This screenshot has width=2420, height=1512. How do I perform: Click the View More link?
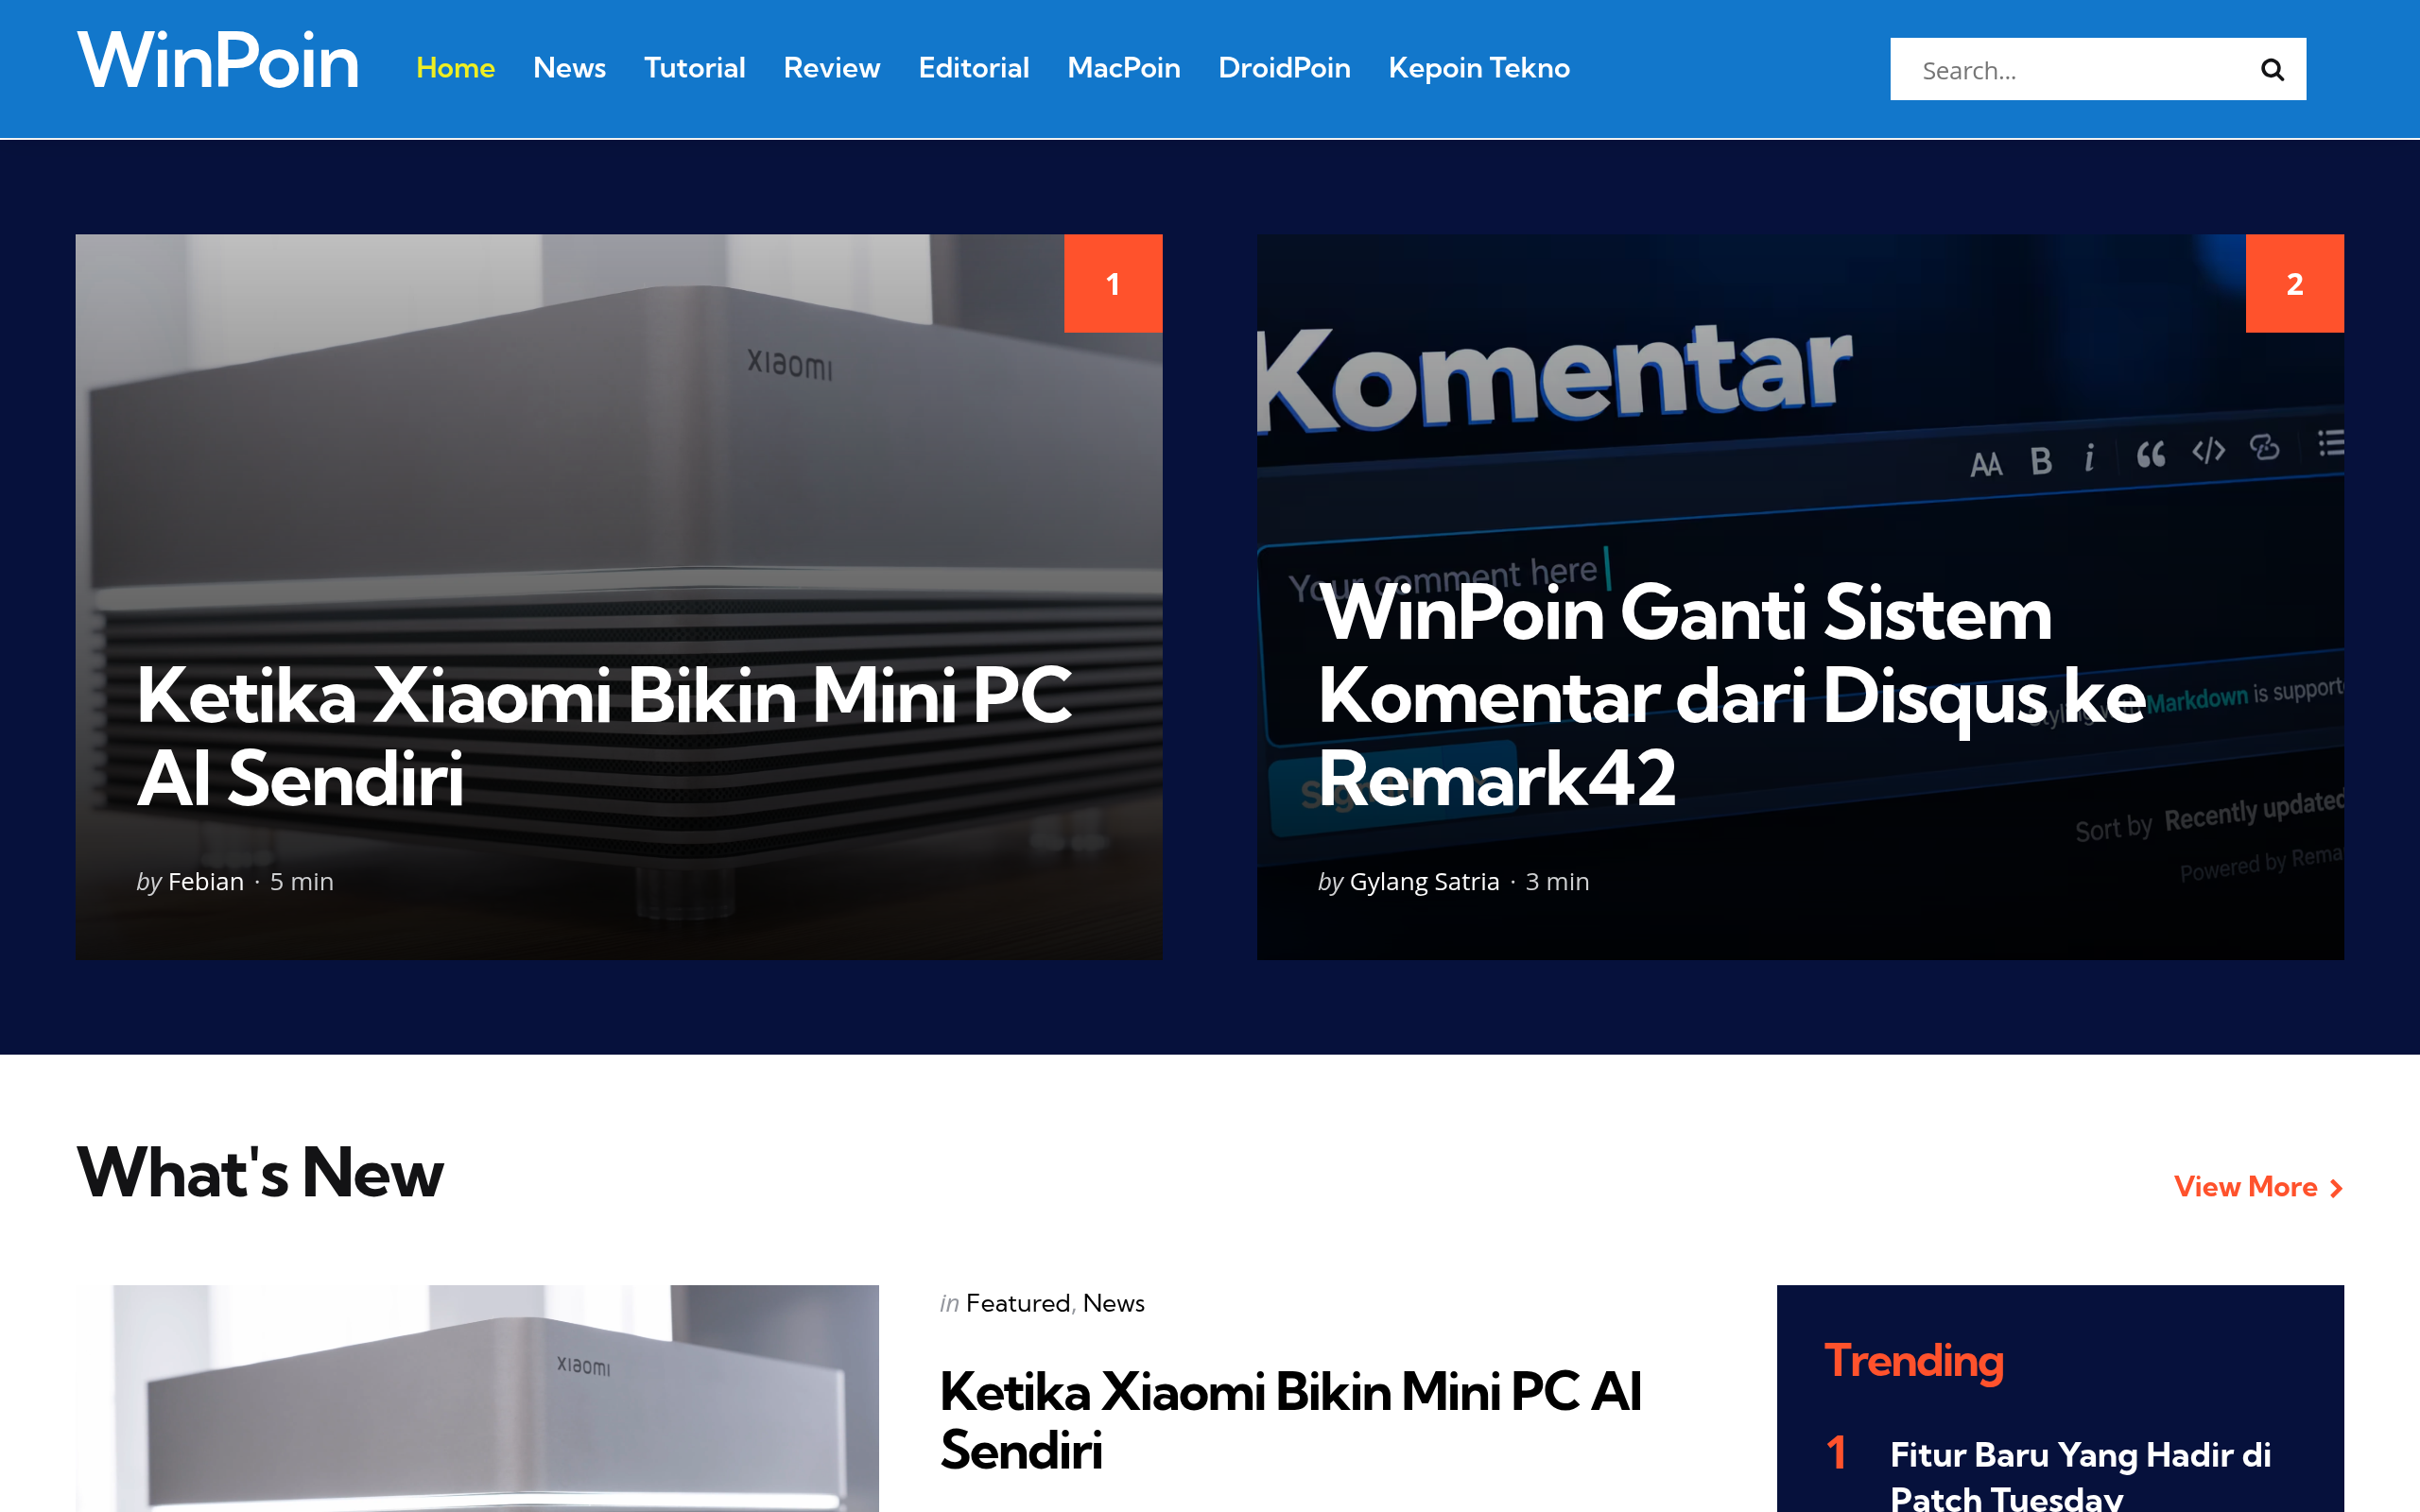pyautogui.click(x=2257, y=1187)
